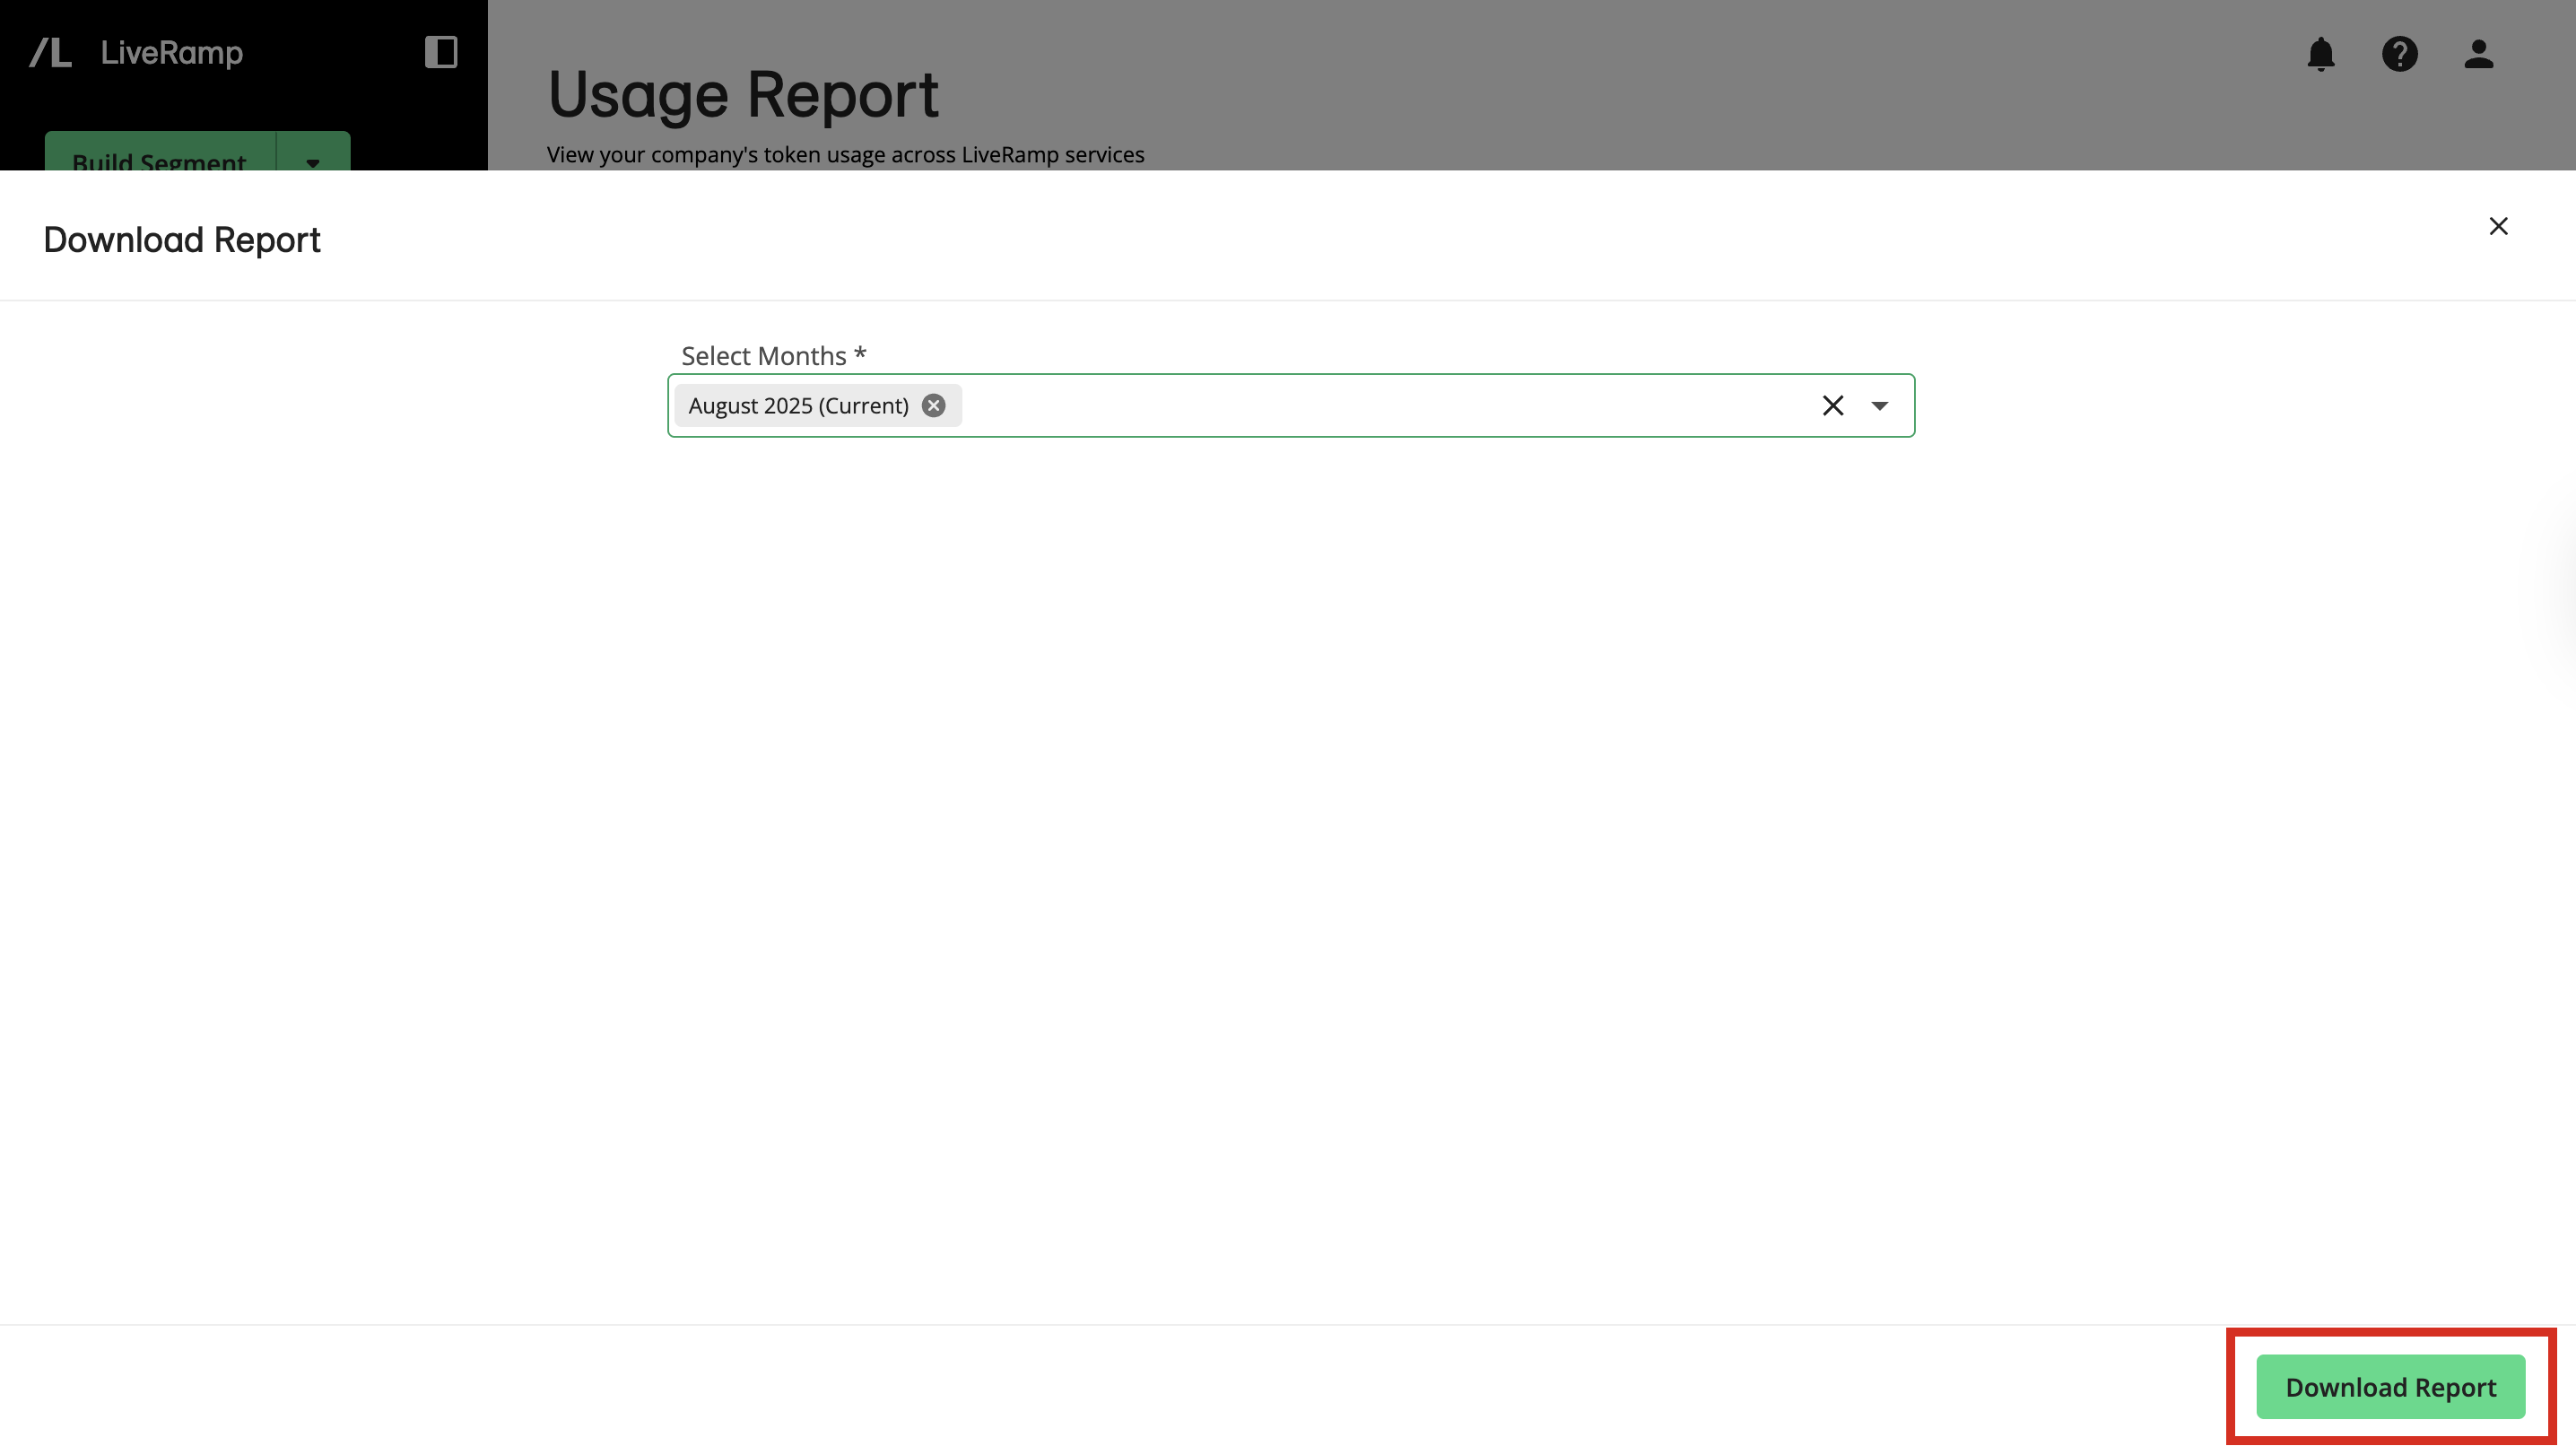The image size is (2576, 1446).
Task: Select the August 2025 (Current) chip
Action: pos(800,405)
